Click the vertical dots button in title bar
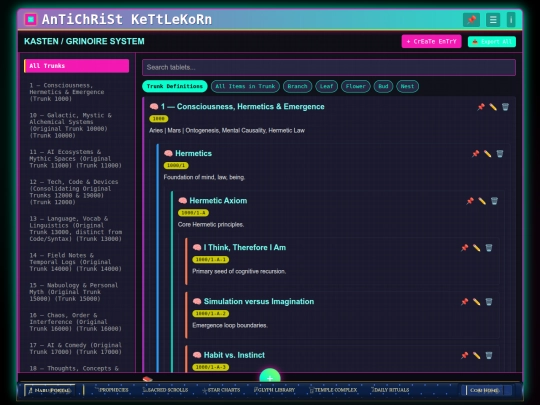Viewport: 540px width, 405px height. [511, 20]
